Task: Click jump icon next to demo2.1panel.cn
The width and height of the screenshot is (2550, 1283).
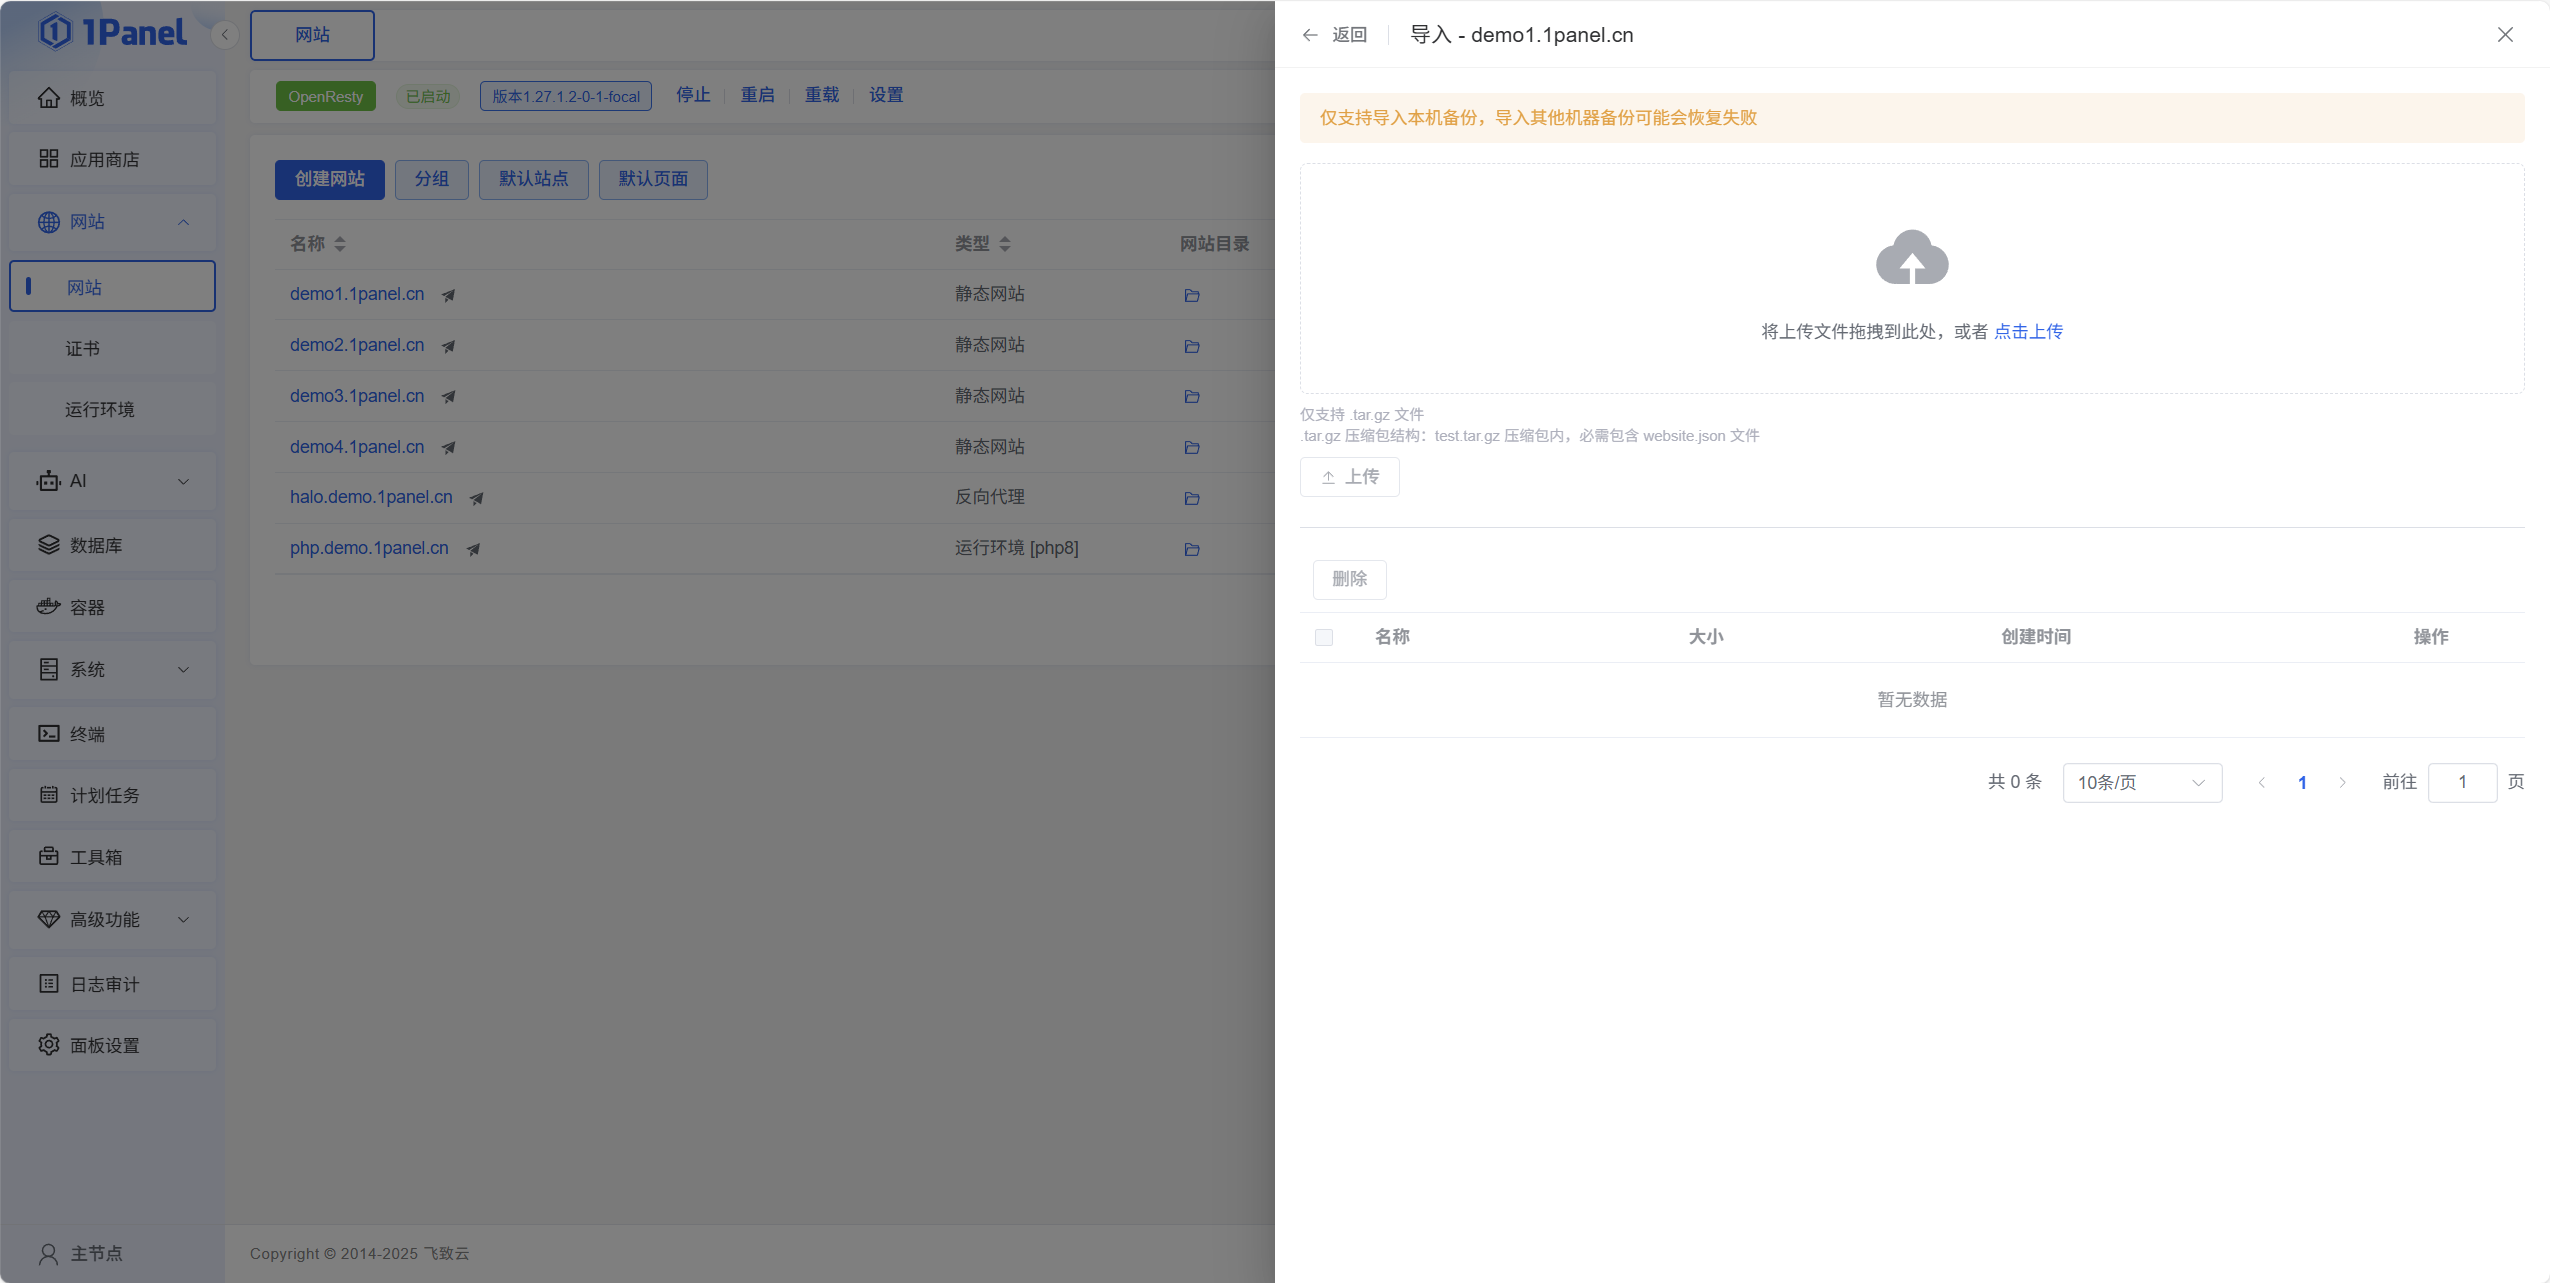Action: (448, 346)
